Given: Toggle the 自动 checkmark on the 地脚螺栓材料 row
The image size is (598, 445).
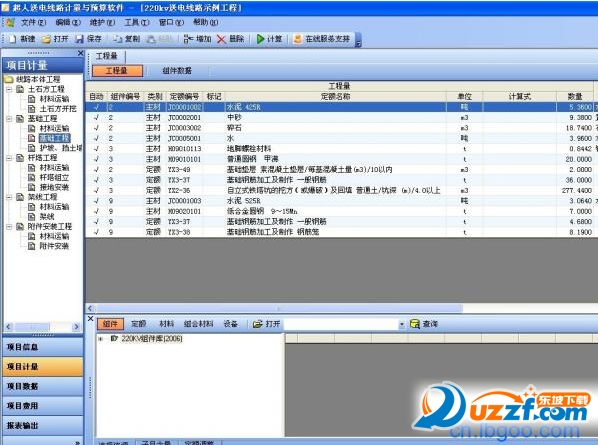Looking at the screenshot, I should (x=96, y=148).
